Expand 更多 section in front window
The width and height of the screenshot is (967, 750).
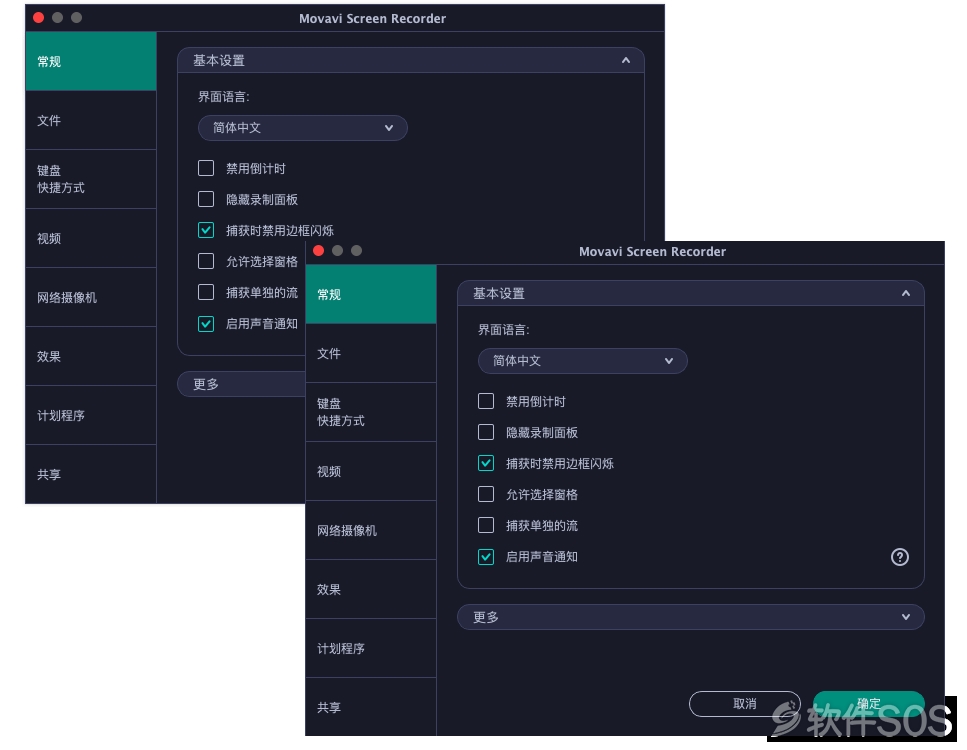click(691, 617)
